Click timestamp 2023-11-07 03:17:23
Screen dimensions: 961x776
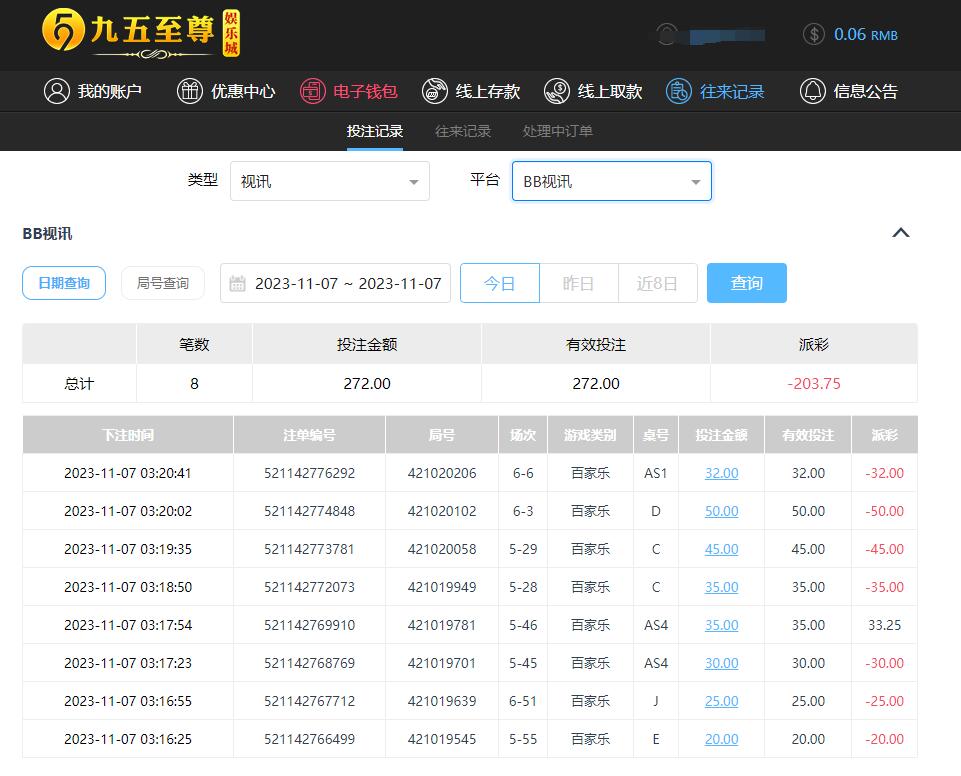(127, 663)
